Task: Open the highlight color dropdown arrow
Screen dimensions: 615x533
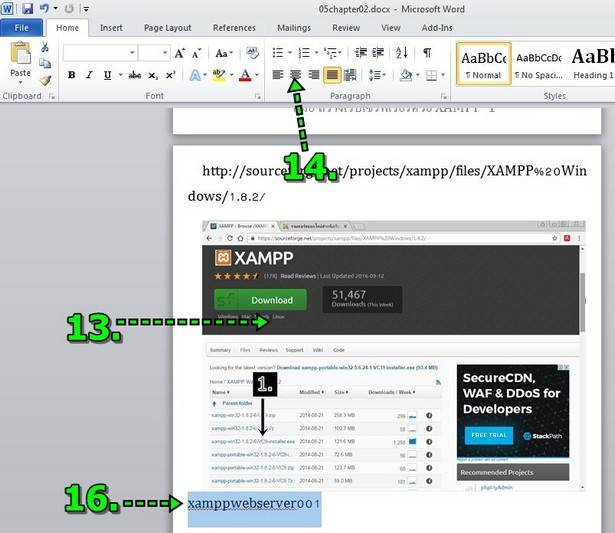Action: coord(232,75)
